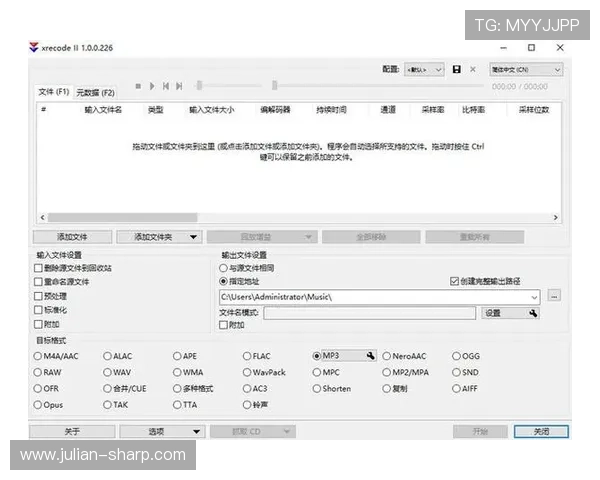Choose WAV target format
600x480 pixels.
(107, 372)
